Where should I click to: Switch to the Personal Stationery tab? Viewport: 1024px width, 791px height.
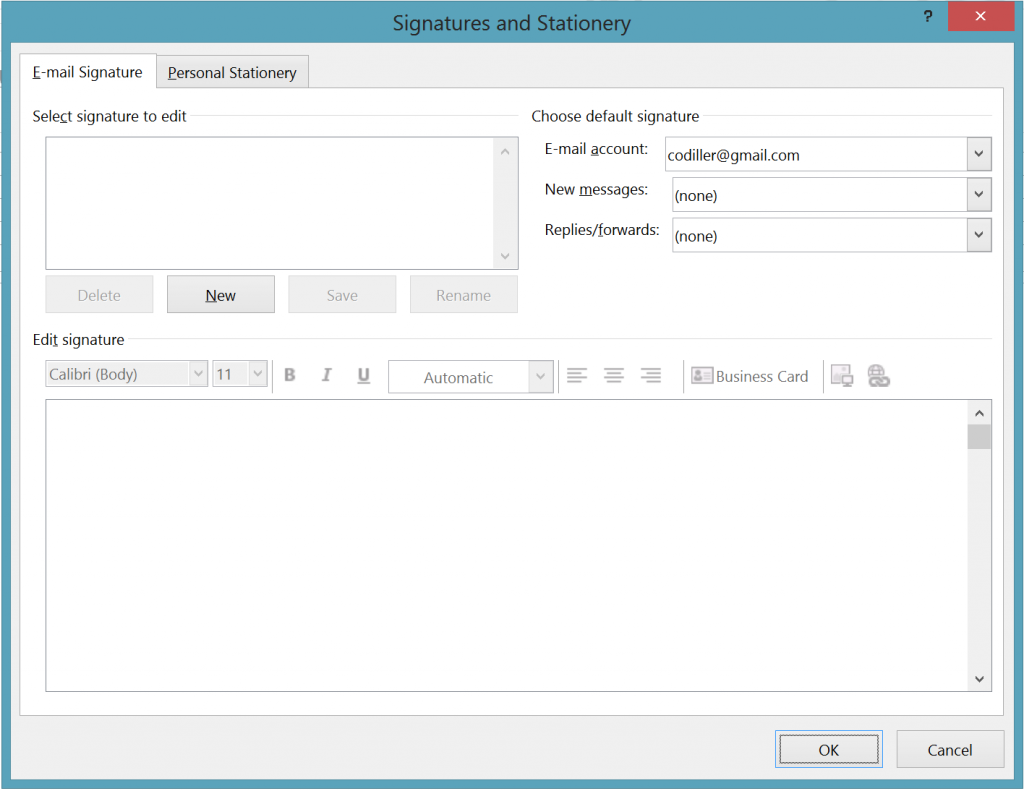[x=232, y=71]
